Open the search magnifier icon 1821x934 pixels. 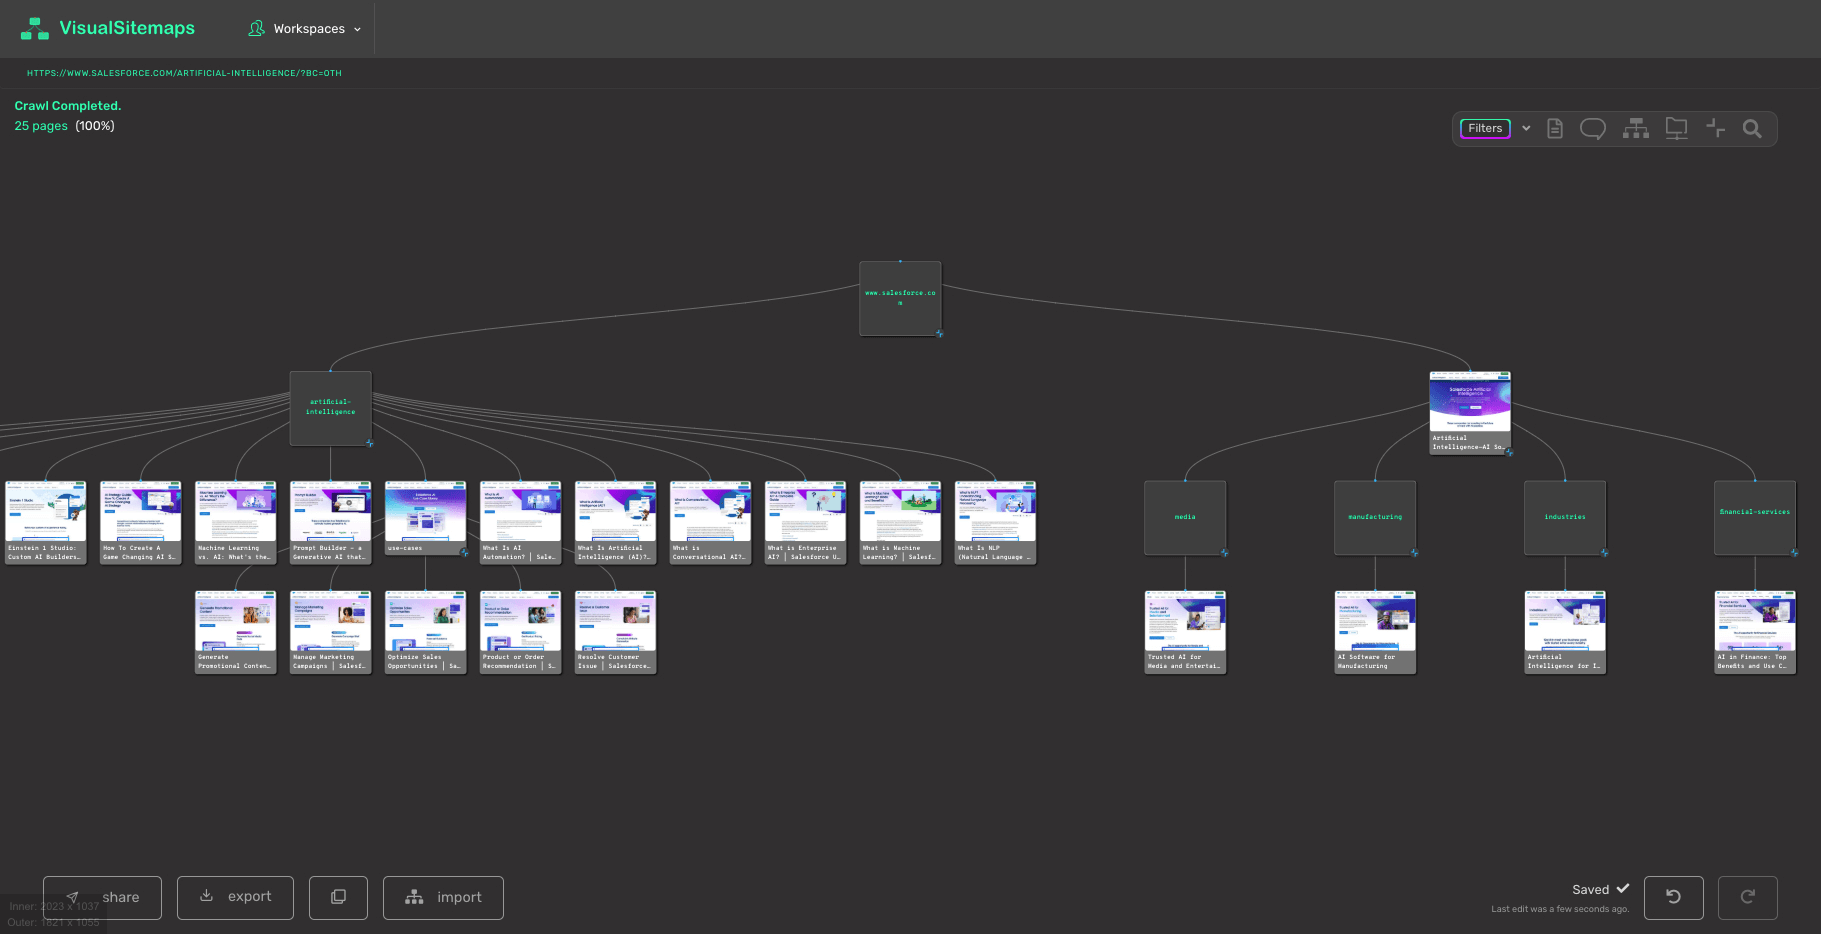click(x=1752, y=128)
